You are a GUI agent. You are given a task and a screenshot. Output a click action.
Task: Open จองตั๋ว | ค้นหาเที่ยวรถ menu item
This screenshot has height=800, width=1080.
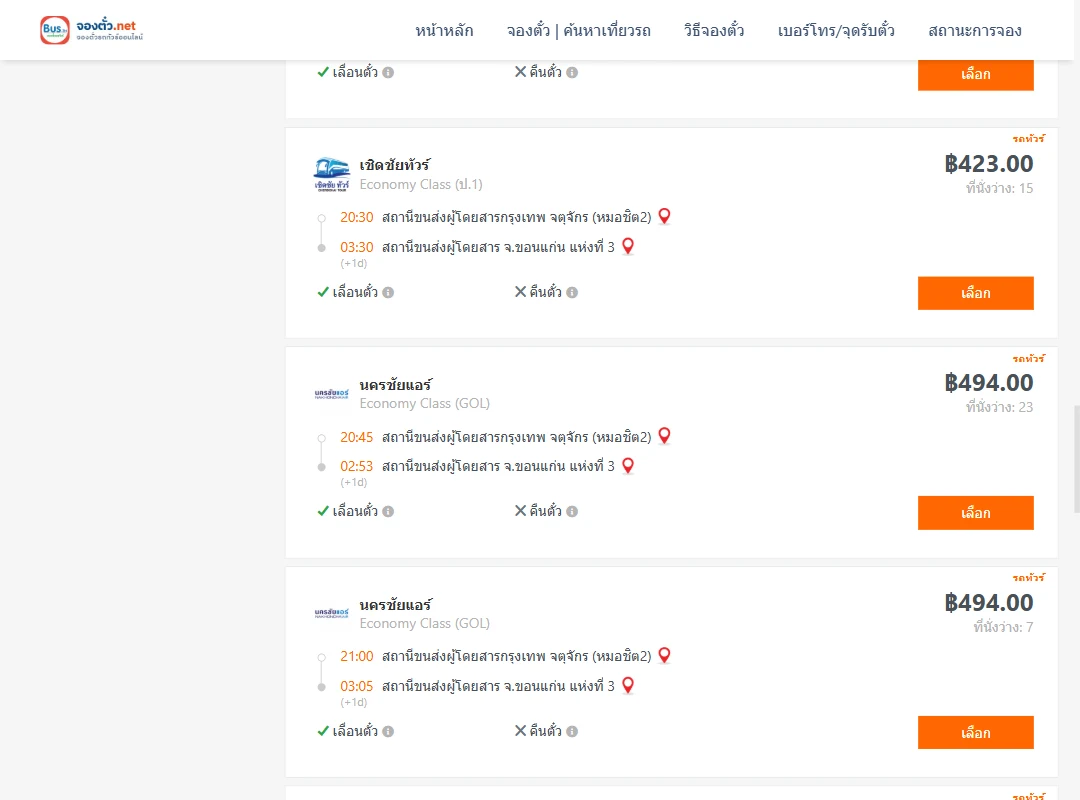[579, 31]
